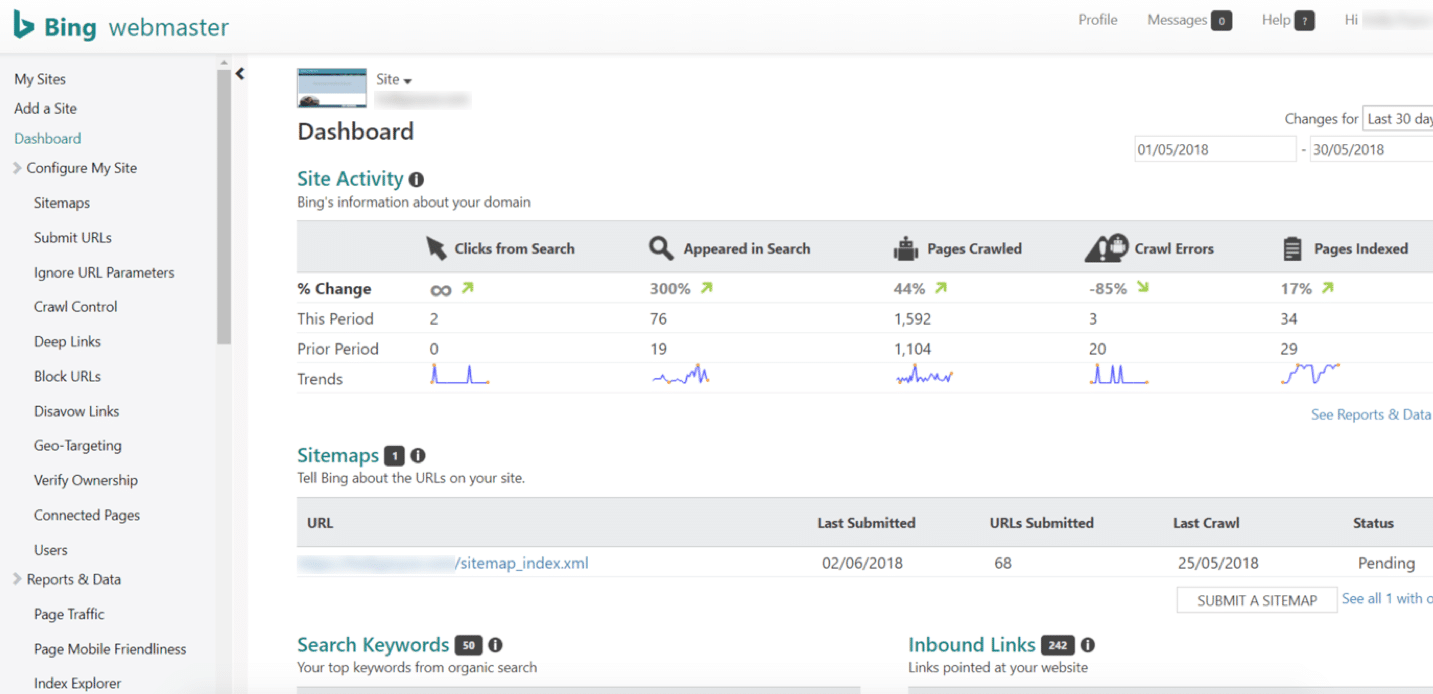Click the Appeared in Search magnifier icon
Image resolution: width=1433 pixels, height=694 pixels.
click(x=660, y=249)
